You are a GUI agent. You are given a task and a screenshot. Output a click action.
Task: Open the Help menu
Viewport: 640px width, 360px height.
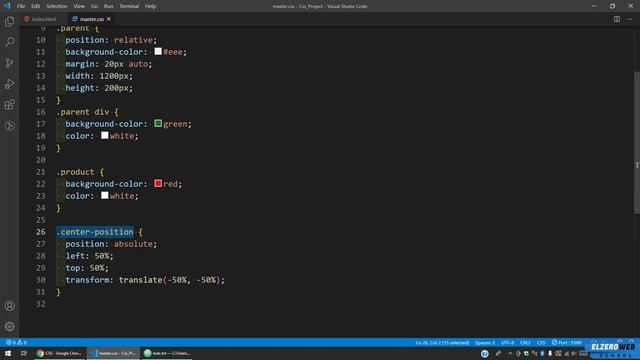[x=150, y=6]
